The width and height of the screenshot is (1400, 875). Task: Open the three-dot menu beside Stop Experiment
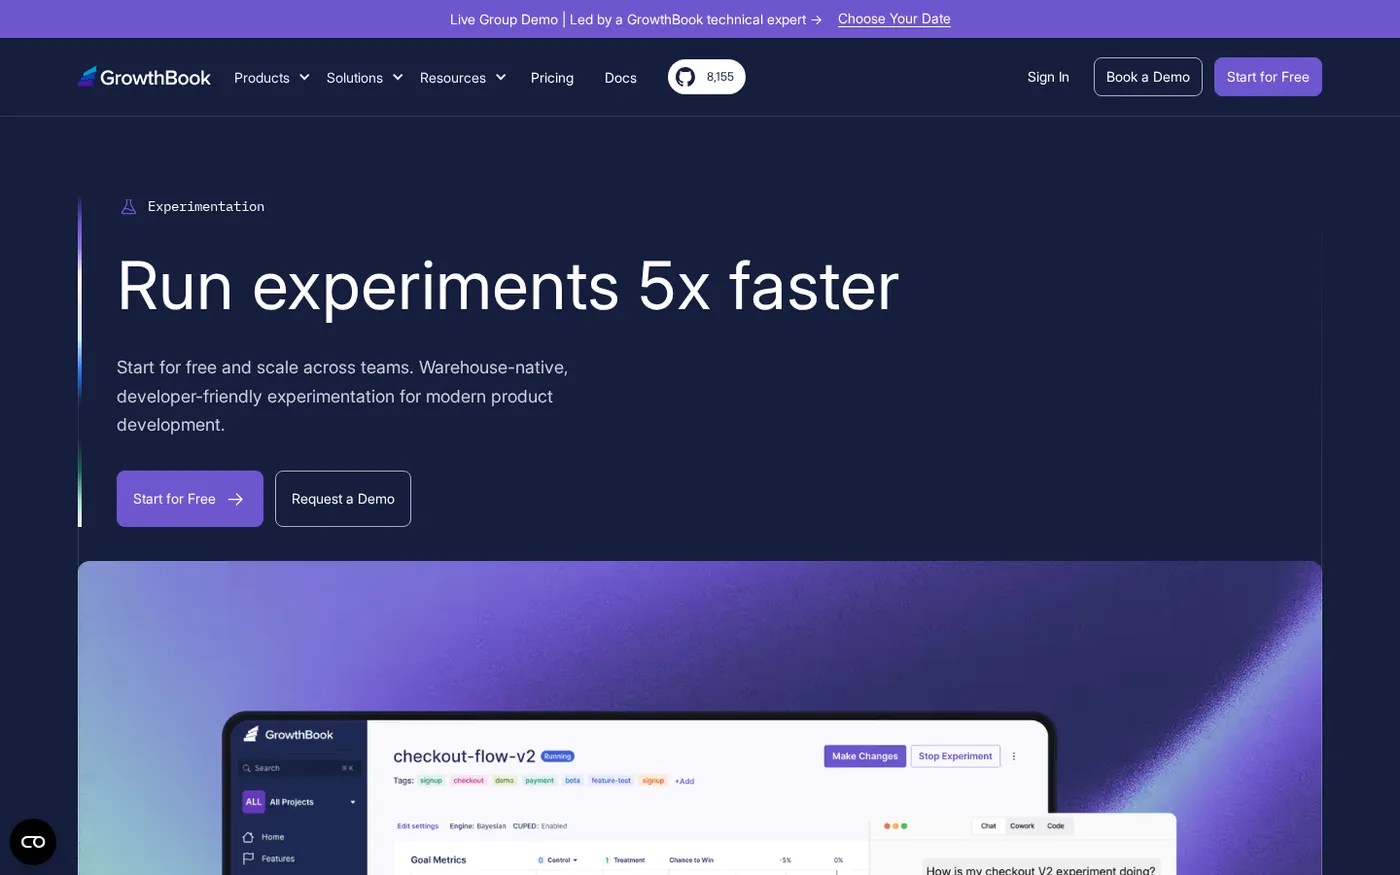1014,756
